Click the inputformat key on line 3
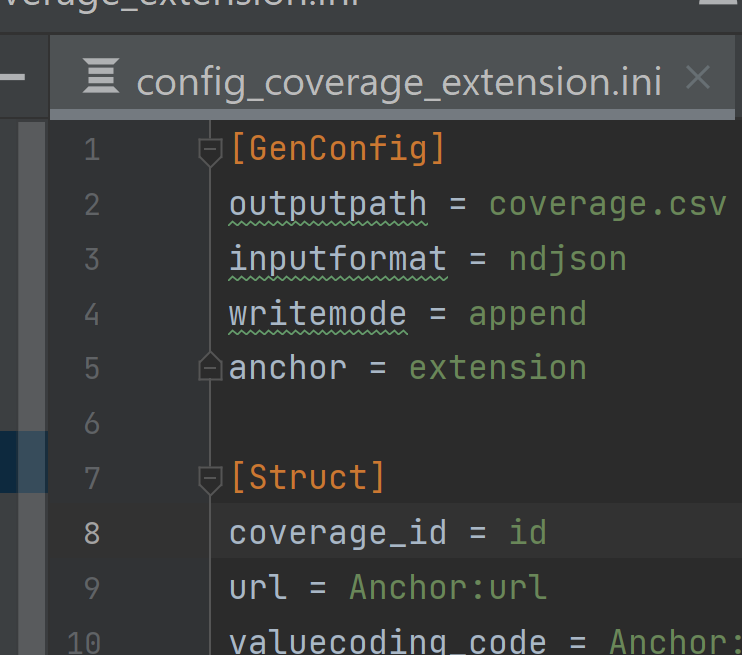This screenshot has width=742, height=655. [338, 259]
